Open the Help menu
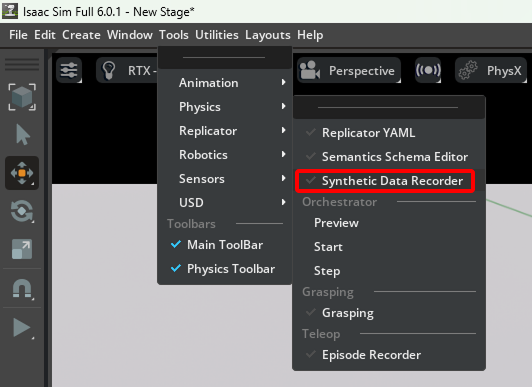The height and width of the screenshot is (387, 532). pos(310,35)
